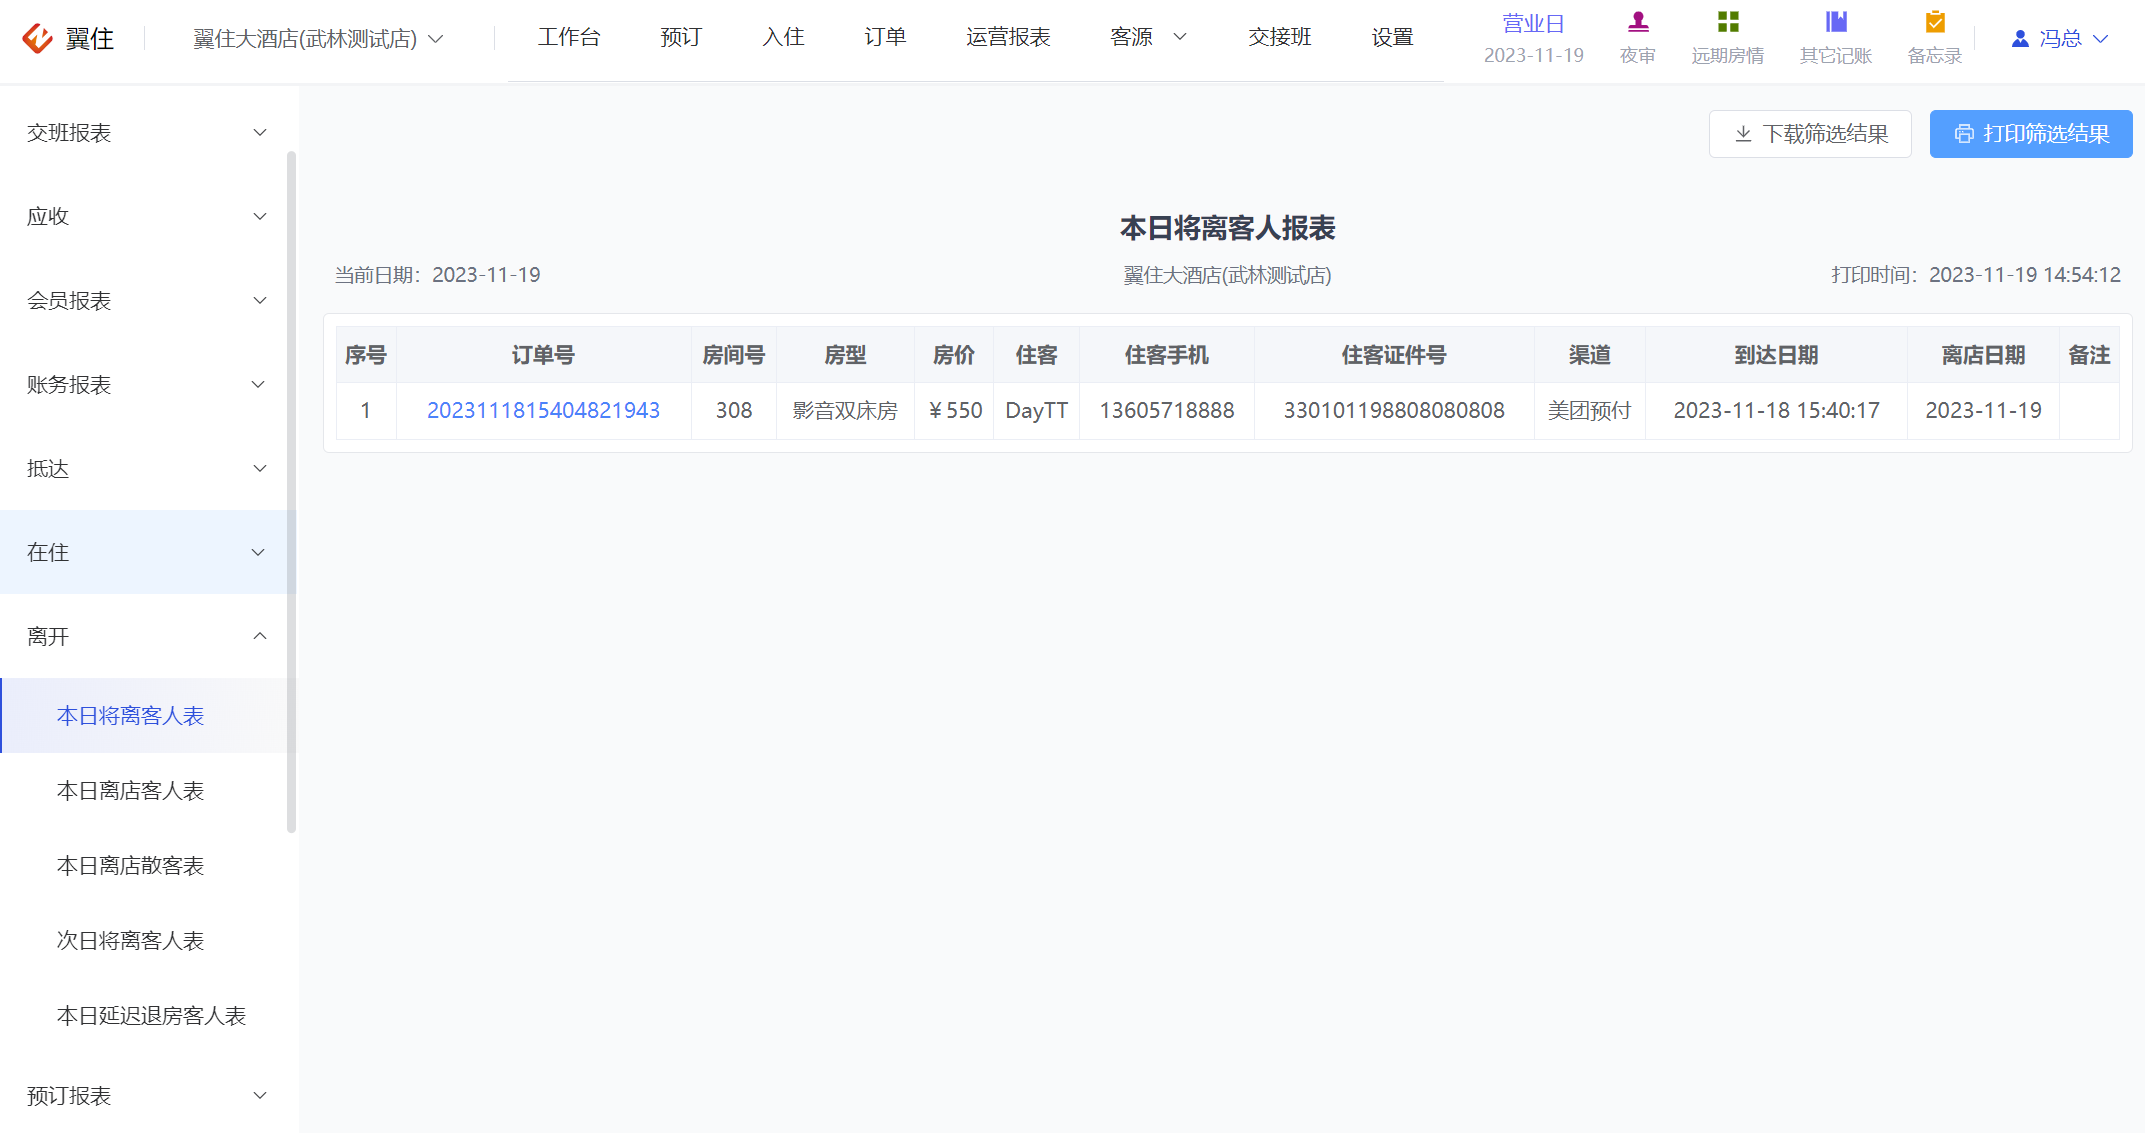
Task: Go to the 工作台 tab
Action: pos(569,37)
